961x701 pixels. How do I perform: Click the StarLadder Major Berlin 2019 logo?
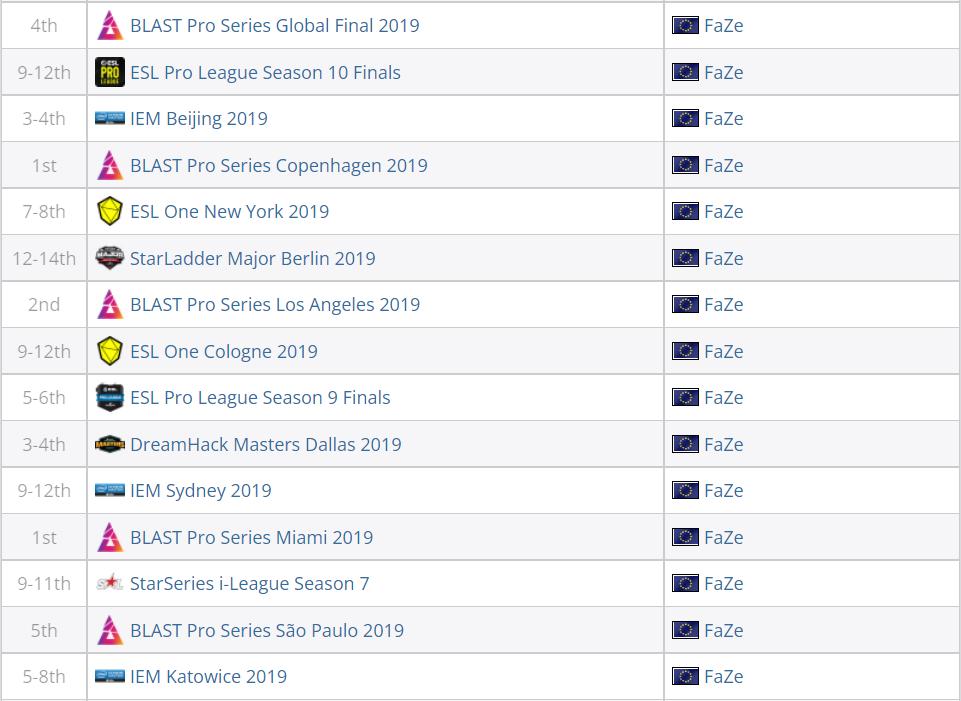click(x=110, y=257)
